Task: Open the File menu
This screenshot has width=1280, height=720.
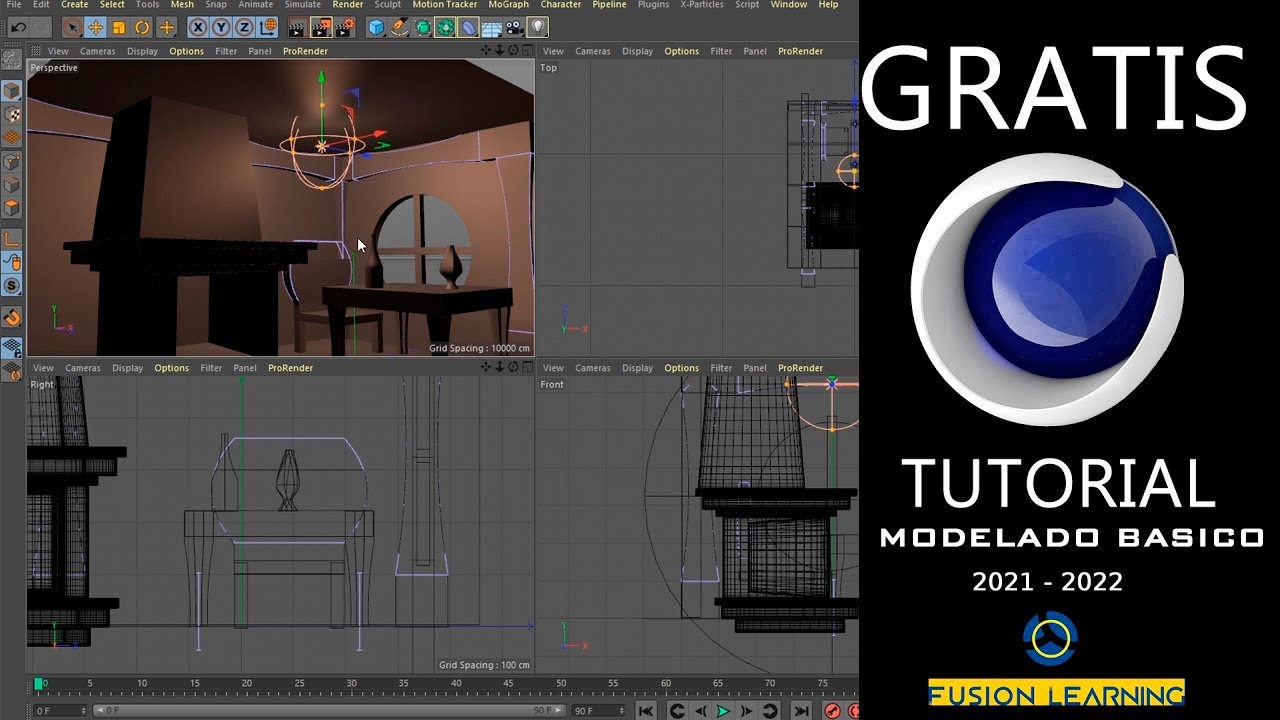Action: [x=13, y=5]
